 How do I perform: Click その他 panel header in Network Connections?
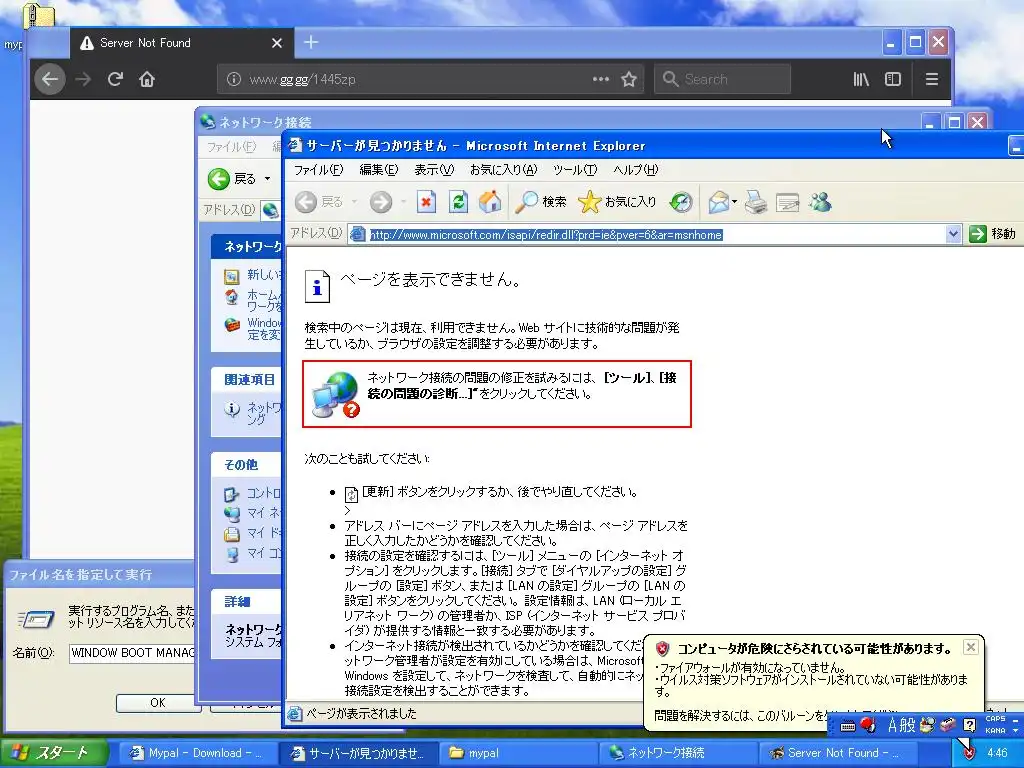coord(241,465)
